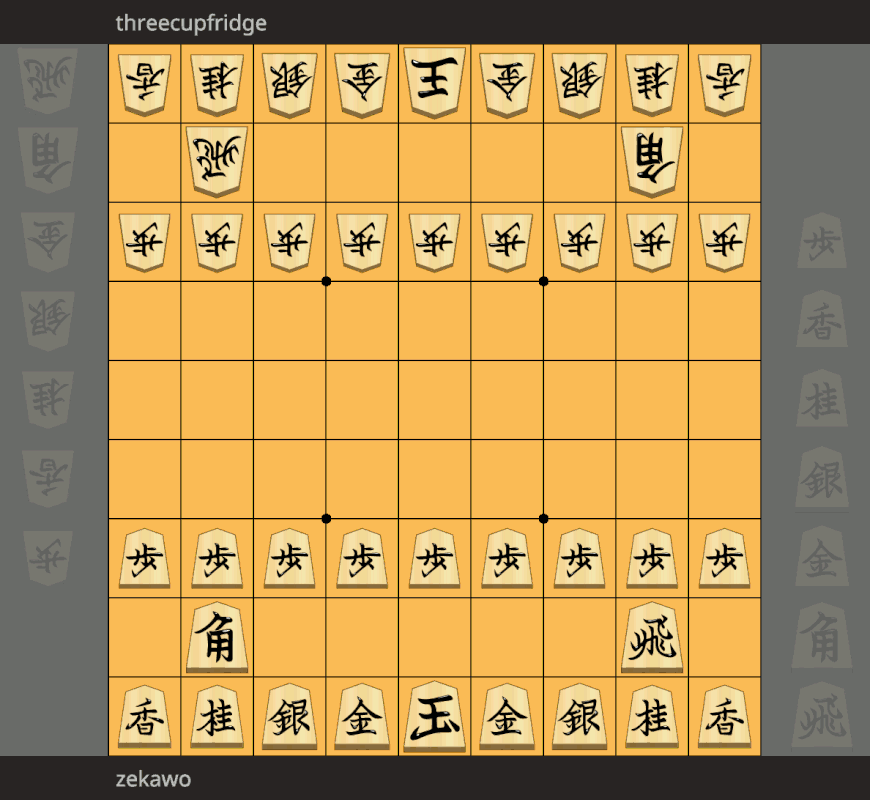Screen dimensions: 870x800
Task: Select the bottom silver (銀) left of the gold
Action: [x=290, y=717]
